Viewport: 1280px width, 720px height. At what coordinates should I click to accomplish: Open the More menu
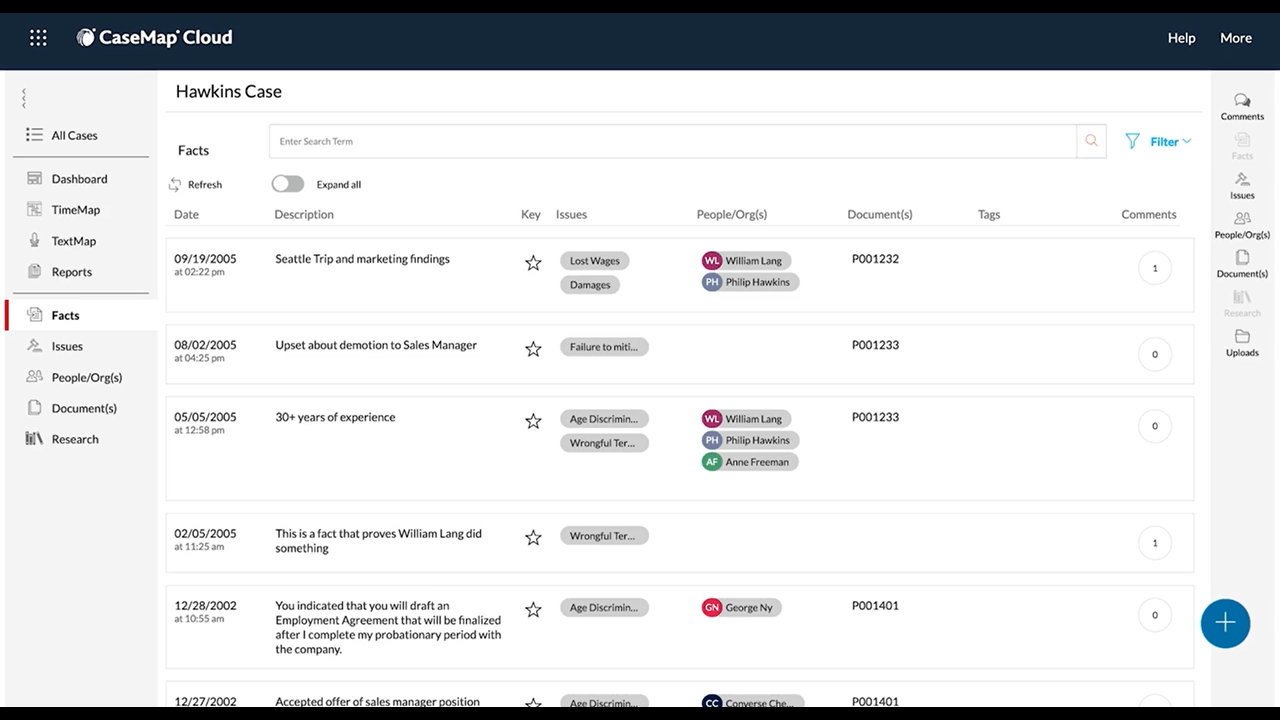pyautogui.click(x=1235, y=38)
